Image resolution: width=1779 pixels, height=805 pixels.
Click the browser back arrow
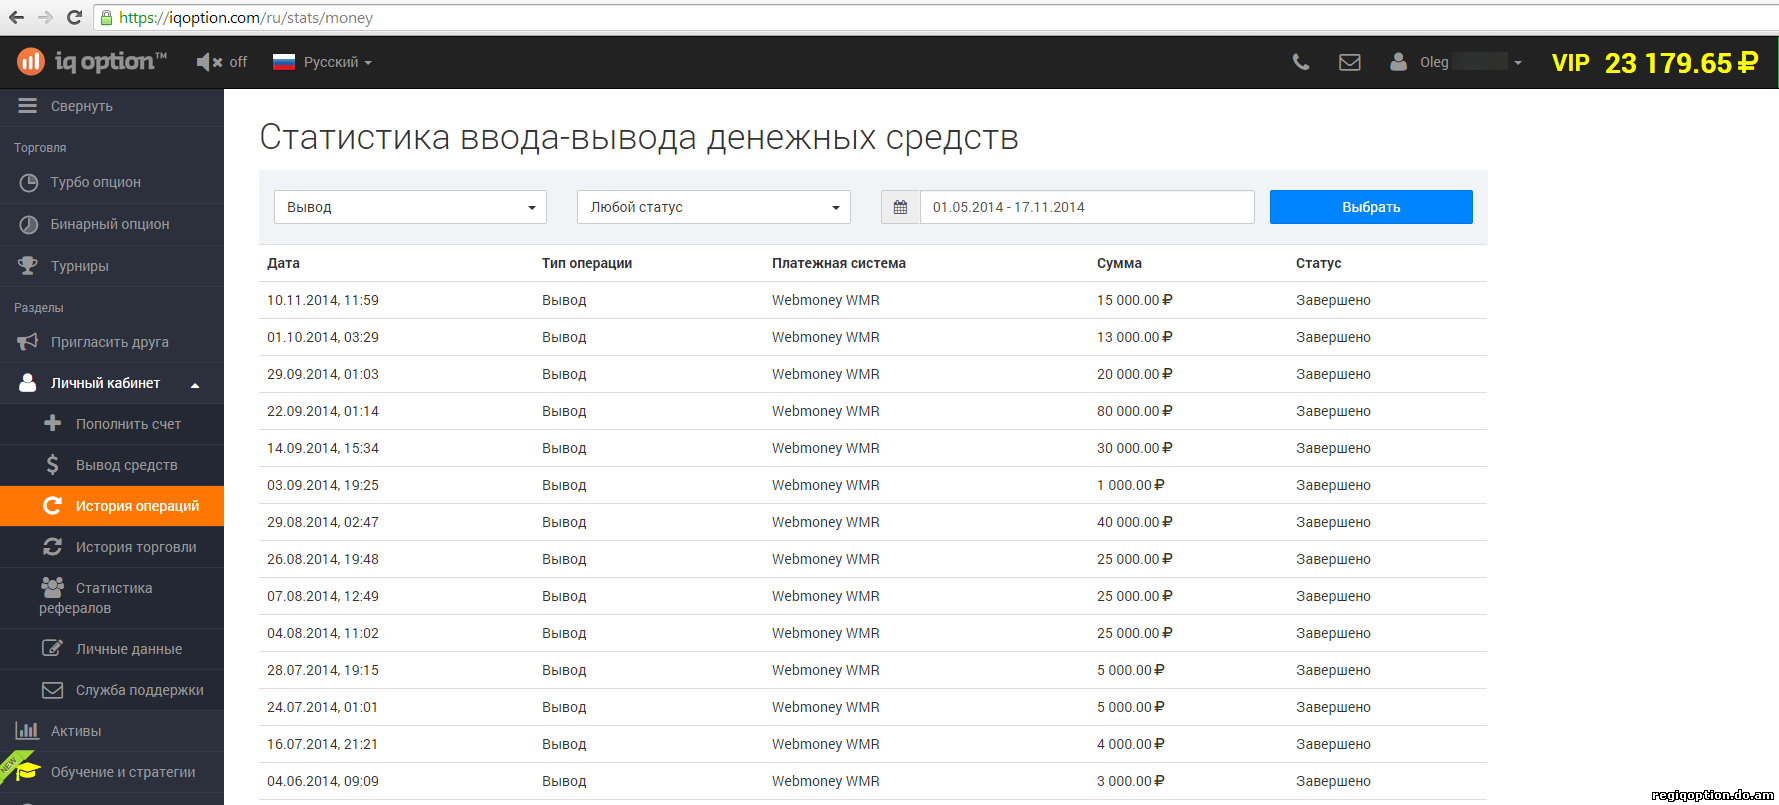coord(16,17)
